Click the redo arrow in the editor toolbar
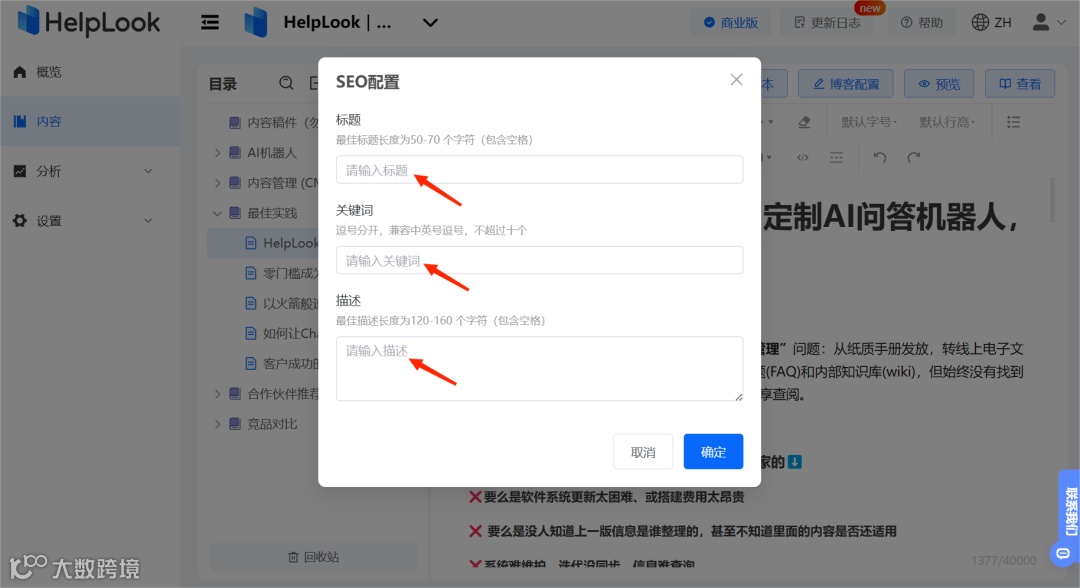The image size is (1080, 588). [x=912, y=157]
